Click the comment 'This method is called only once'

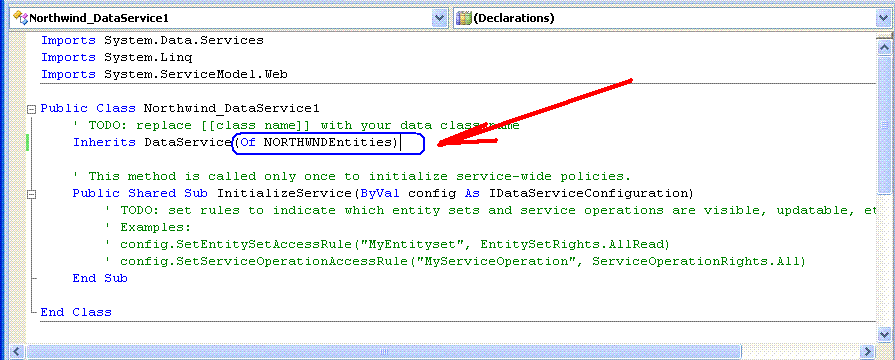(352, 176)
